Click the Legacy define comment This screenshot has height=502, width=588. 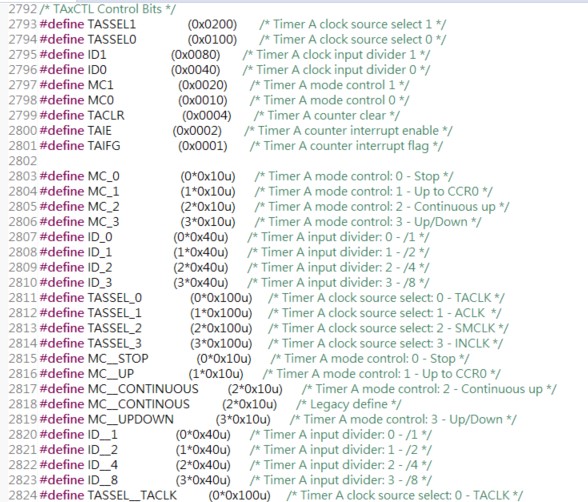tap(348, 404)
